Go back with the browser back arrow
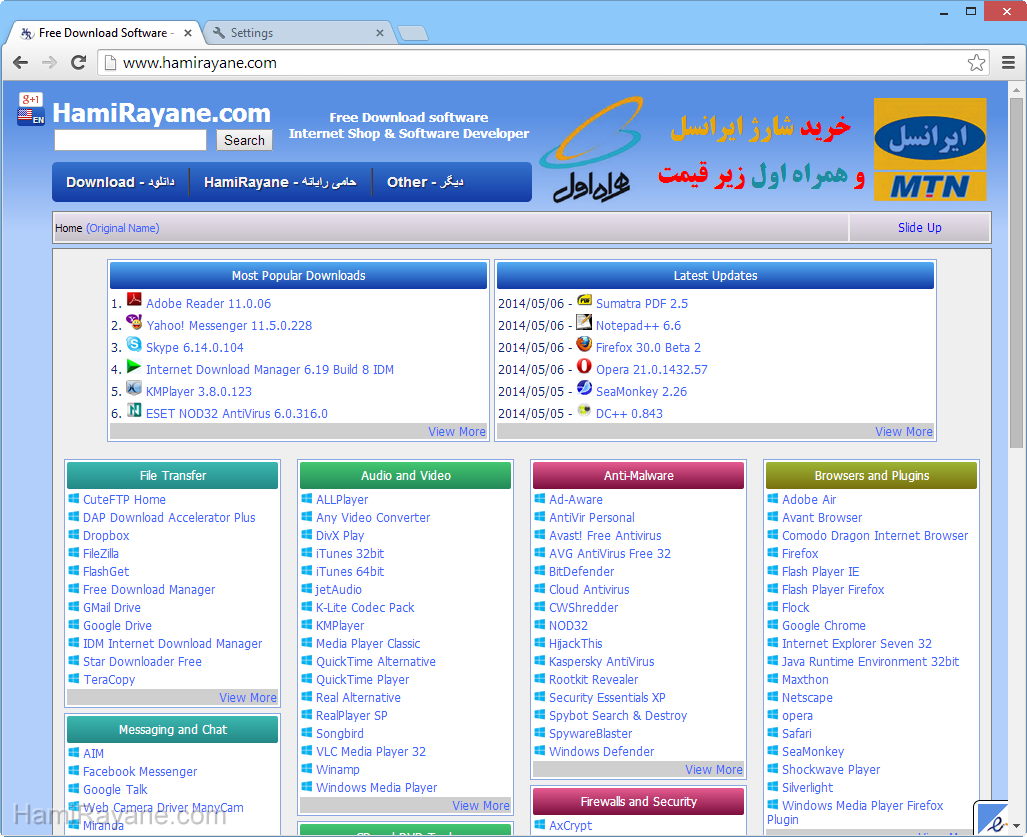 pyautogui.click(x=20, y=63)
